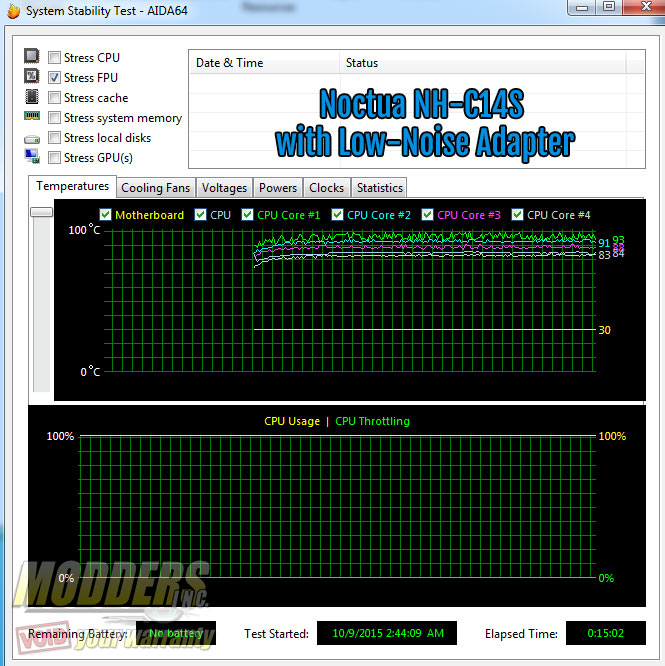The image size is (665, 666).
Task: Click the 100°C temperature axis label
Action: pos(85,230)
